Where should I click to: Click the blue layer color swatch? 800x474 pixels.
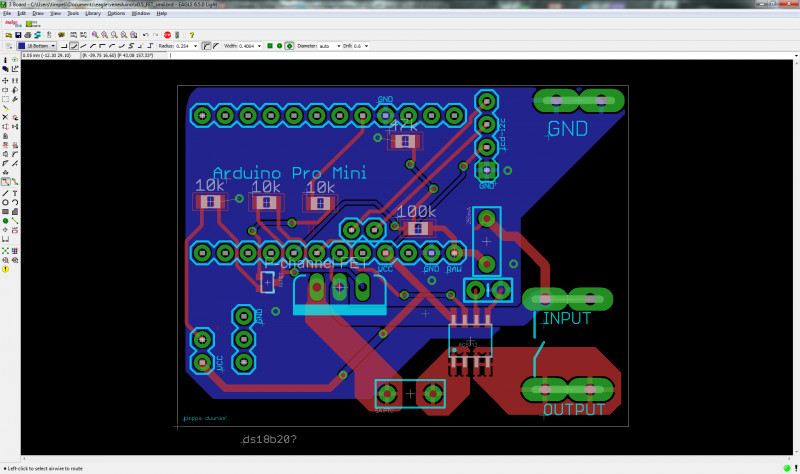click(x=23, y=46)
